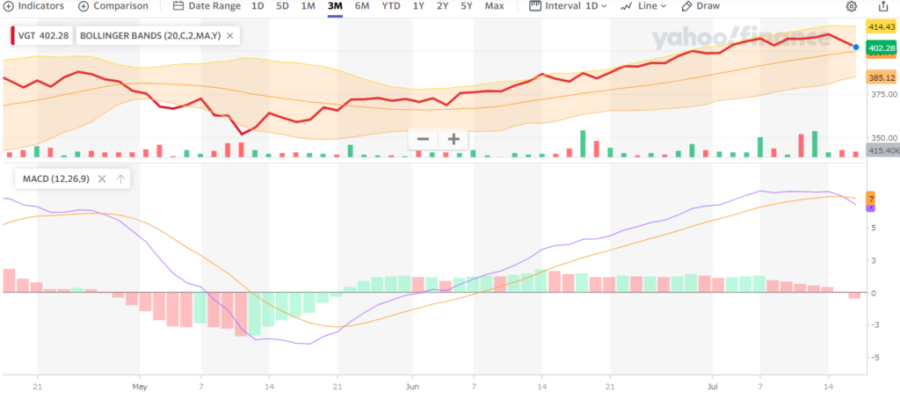900x393 pixels.
Task: Click the 402.28 current price tag
Action: click(882, 48)
